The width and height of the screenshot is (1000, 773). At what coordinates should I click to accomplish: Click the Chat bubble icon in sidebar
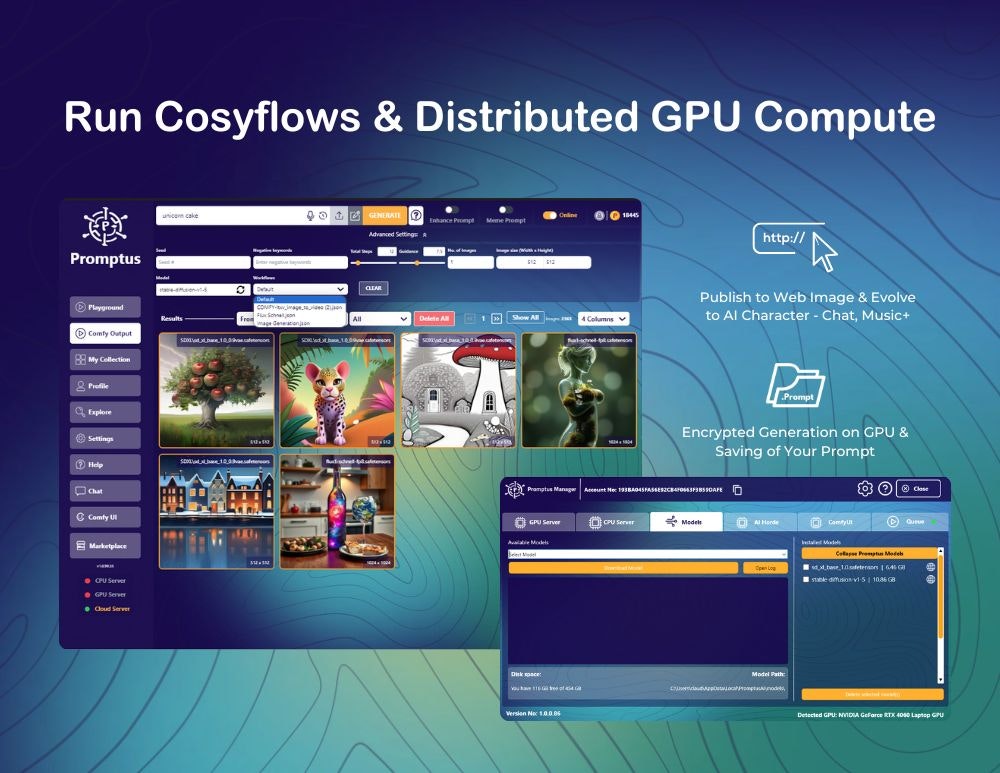point(80,491)
